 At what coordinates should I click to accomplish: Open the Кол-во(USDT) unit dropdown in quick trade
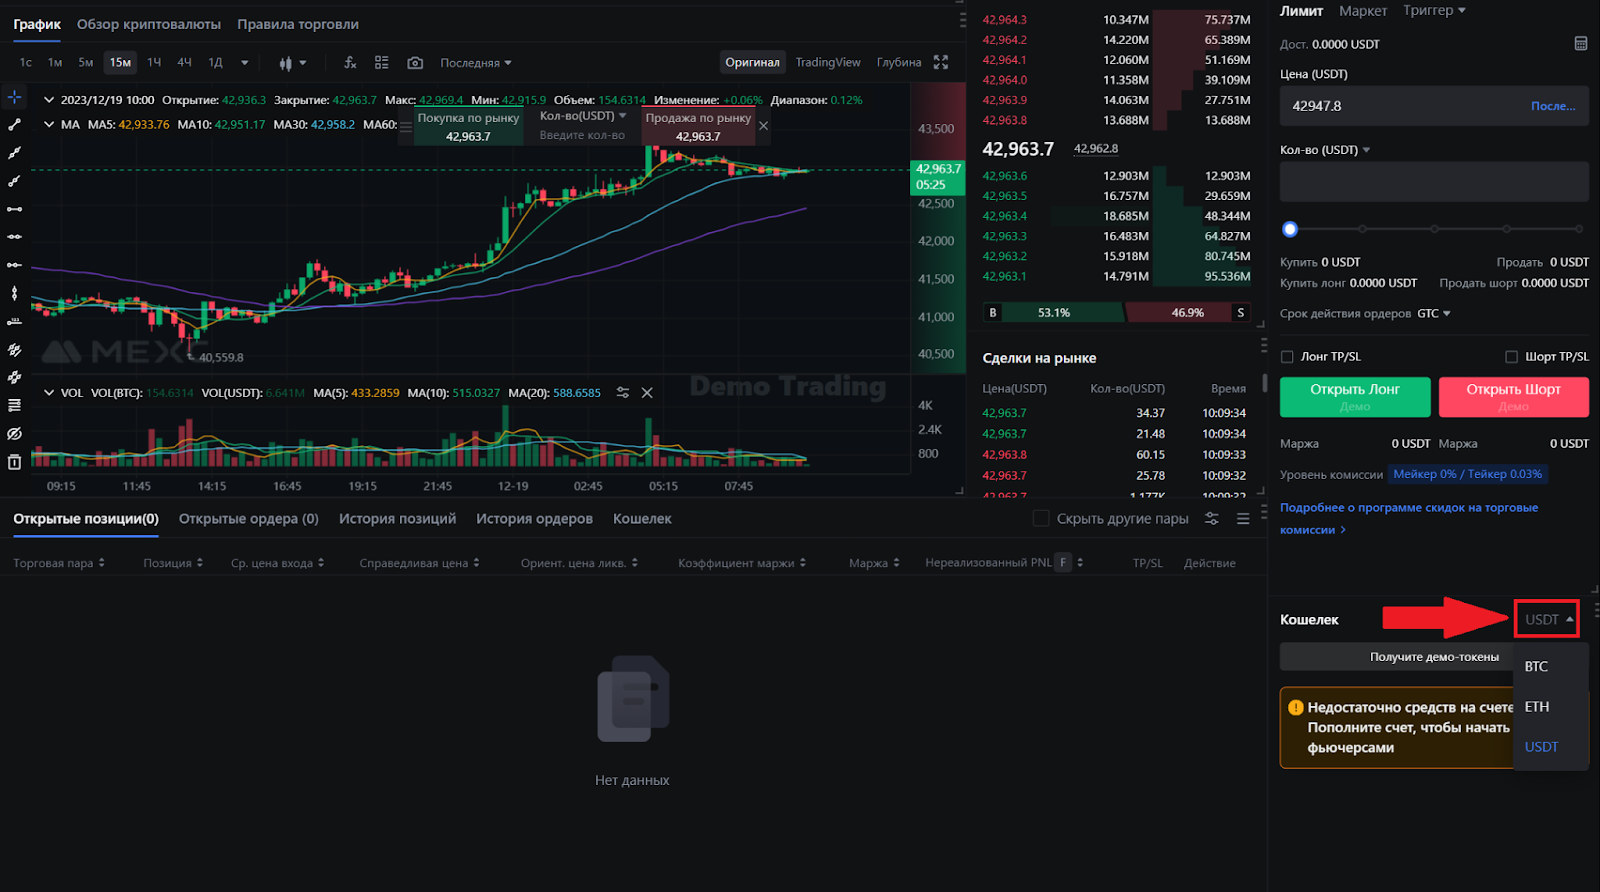[x=583, y=116]
